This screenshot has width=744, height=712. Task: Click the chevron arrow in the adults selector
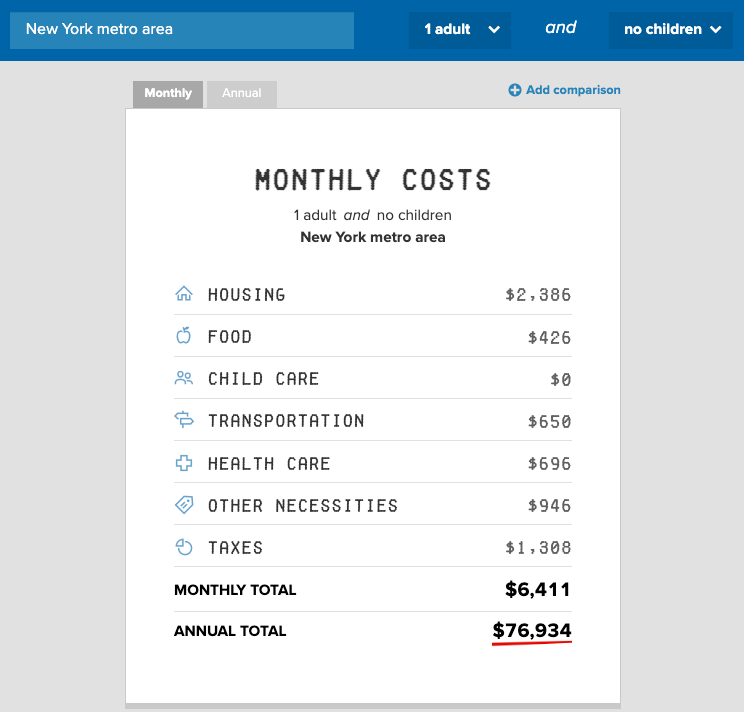494,30
